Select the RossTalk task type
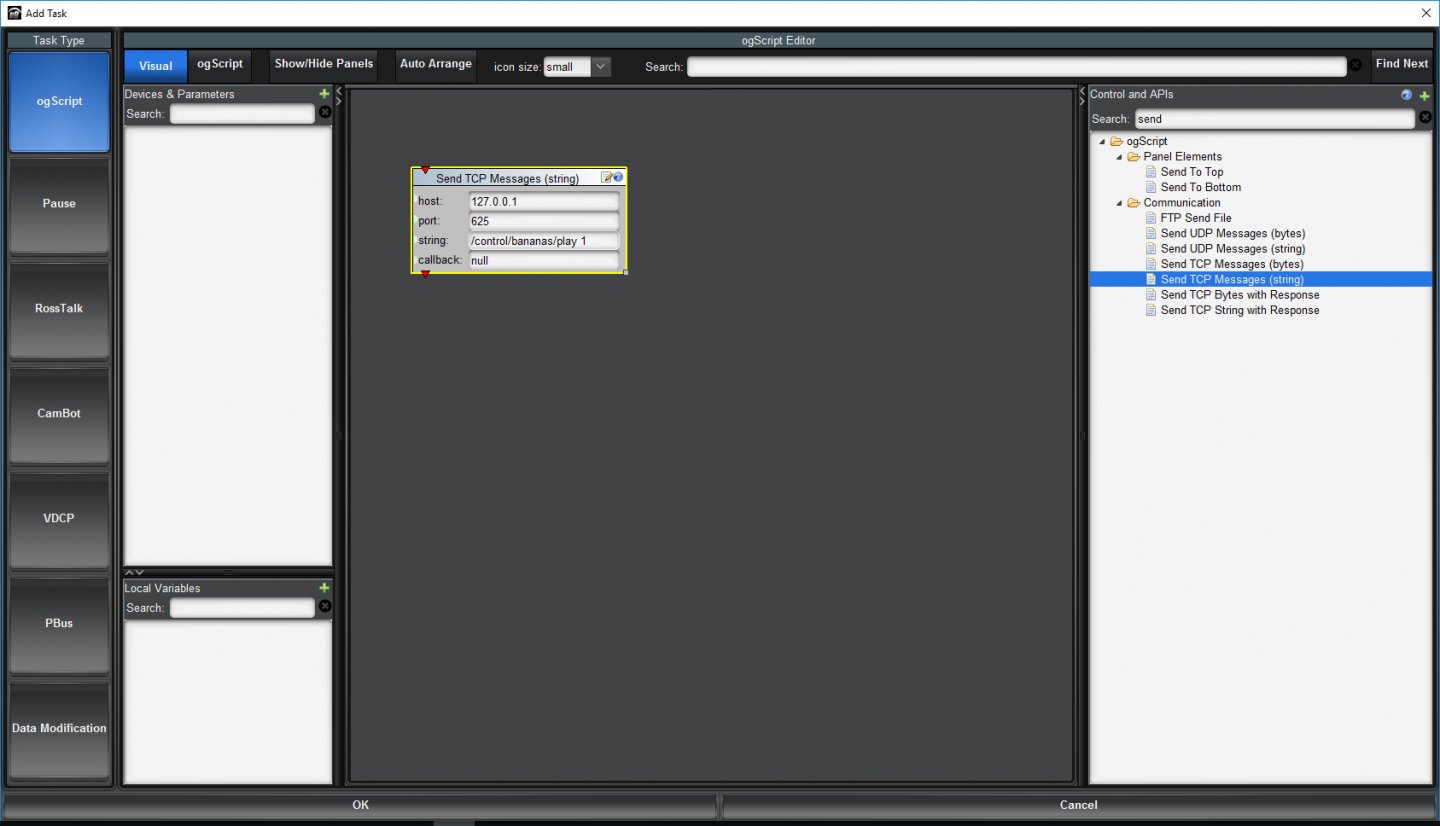This screenshot has height=826, width=1440. 59,309
